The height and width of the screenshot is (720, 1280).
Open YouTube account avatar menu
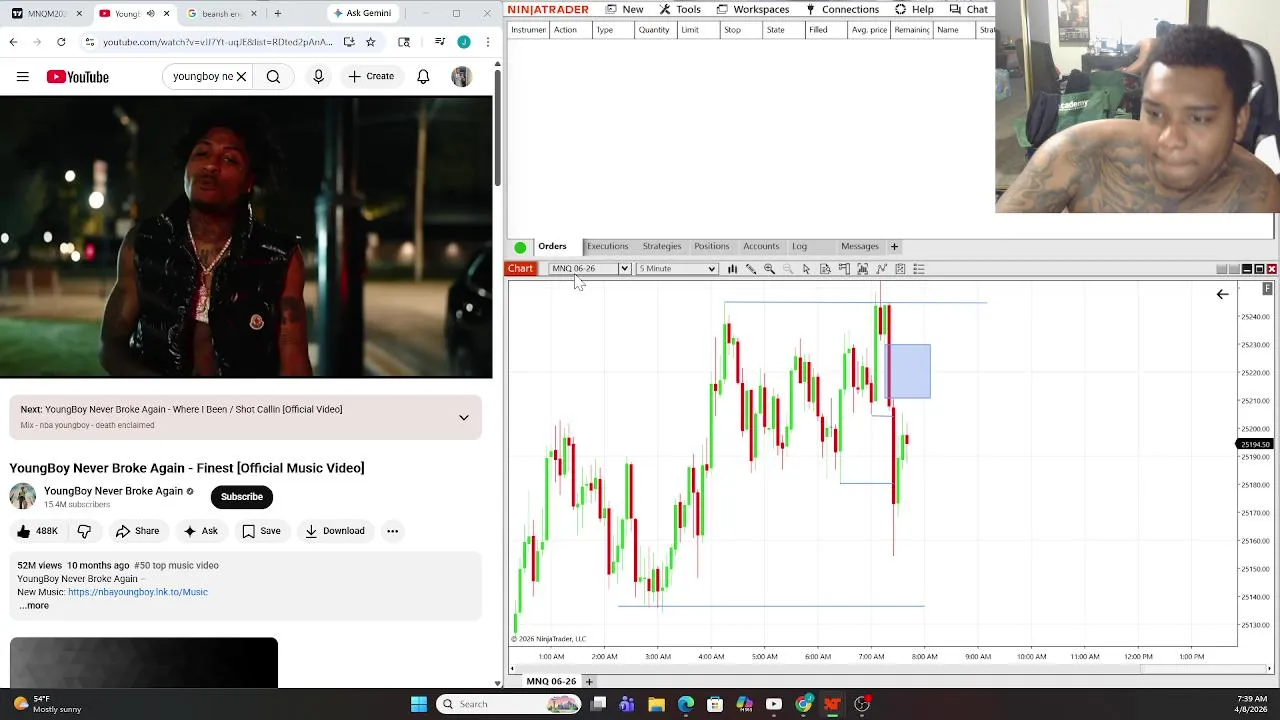[x=461, y=77]
